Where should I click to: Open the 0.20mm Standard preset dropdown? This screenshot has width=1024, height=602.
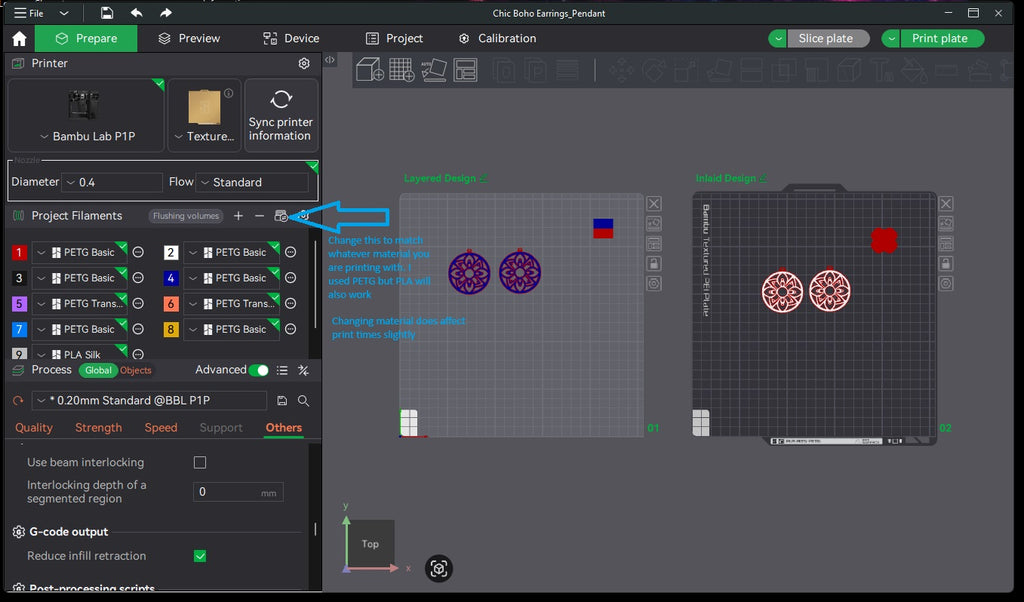150,400
